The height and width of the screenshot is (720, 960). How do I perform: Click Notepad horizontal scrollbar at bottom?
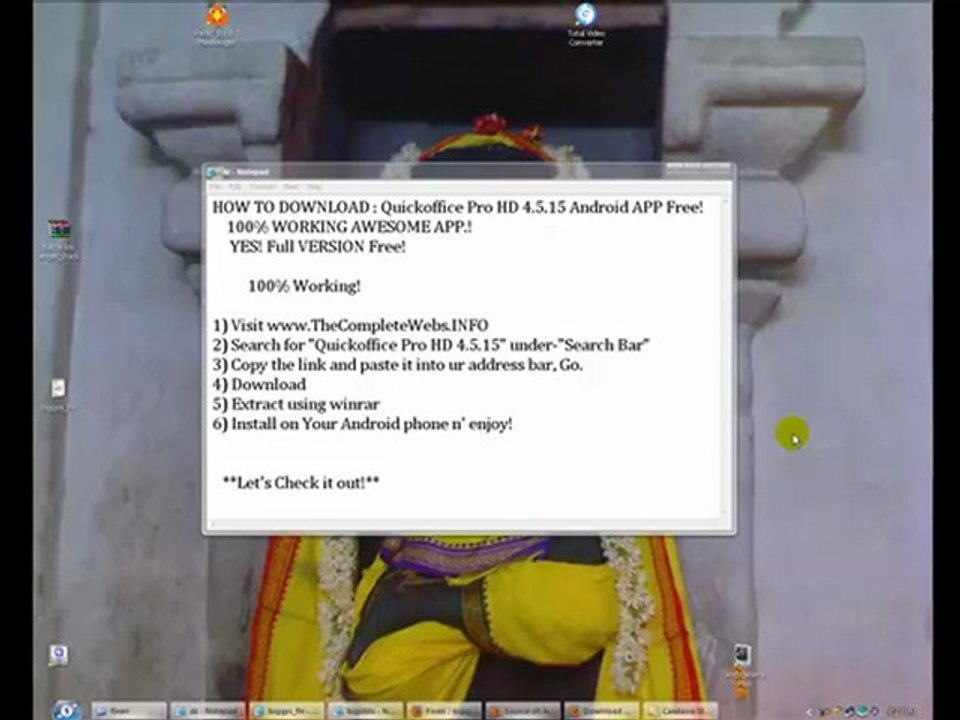[464, 523]
